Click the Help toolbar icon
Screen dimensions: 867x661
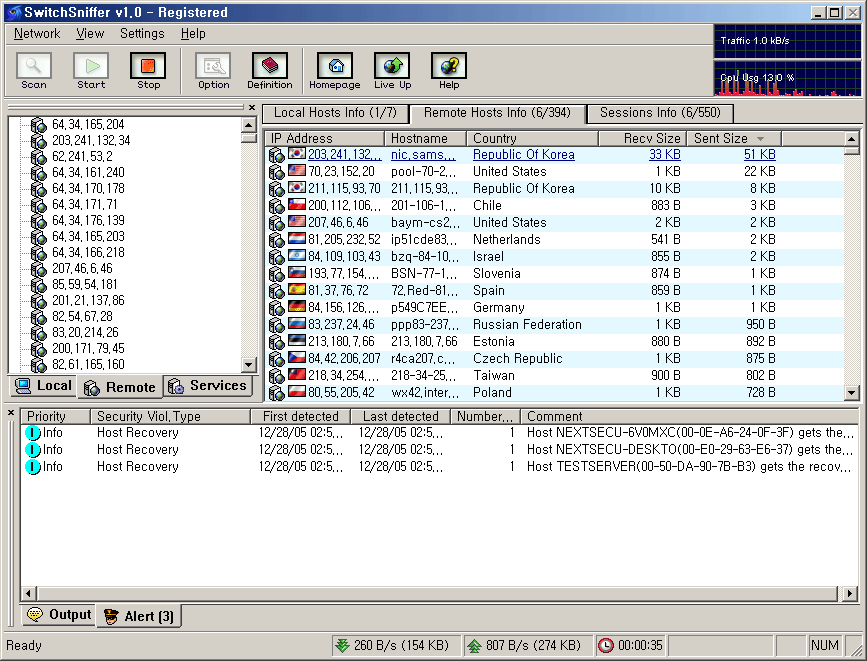[x=449, y=66]
